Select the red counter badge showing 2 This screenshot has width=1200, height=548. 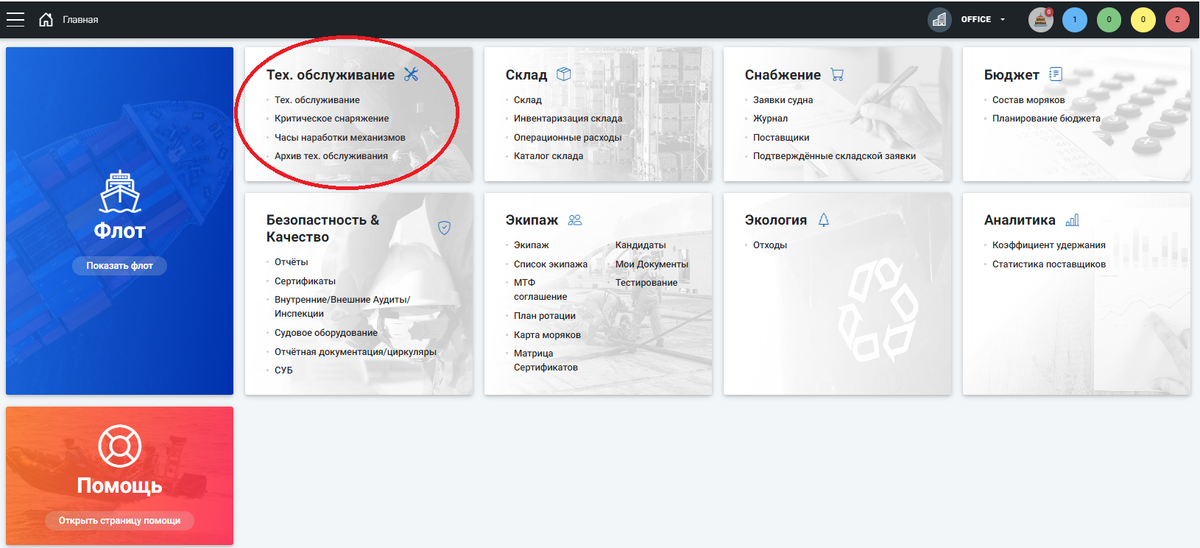click(1177, 19)
